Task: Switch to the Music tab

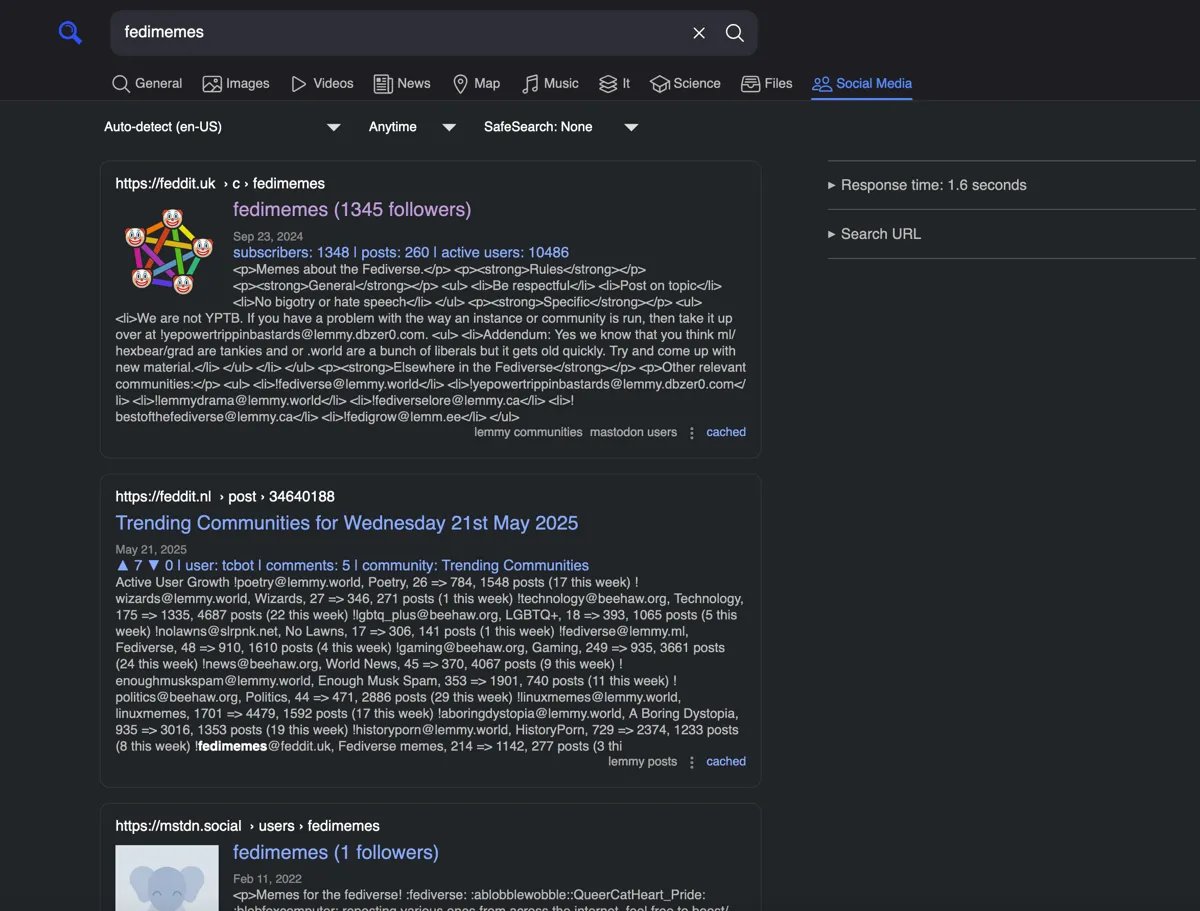Action: pos(550,84)
